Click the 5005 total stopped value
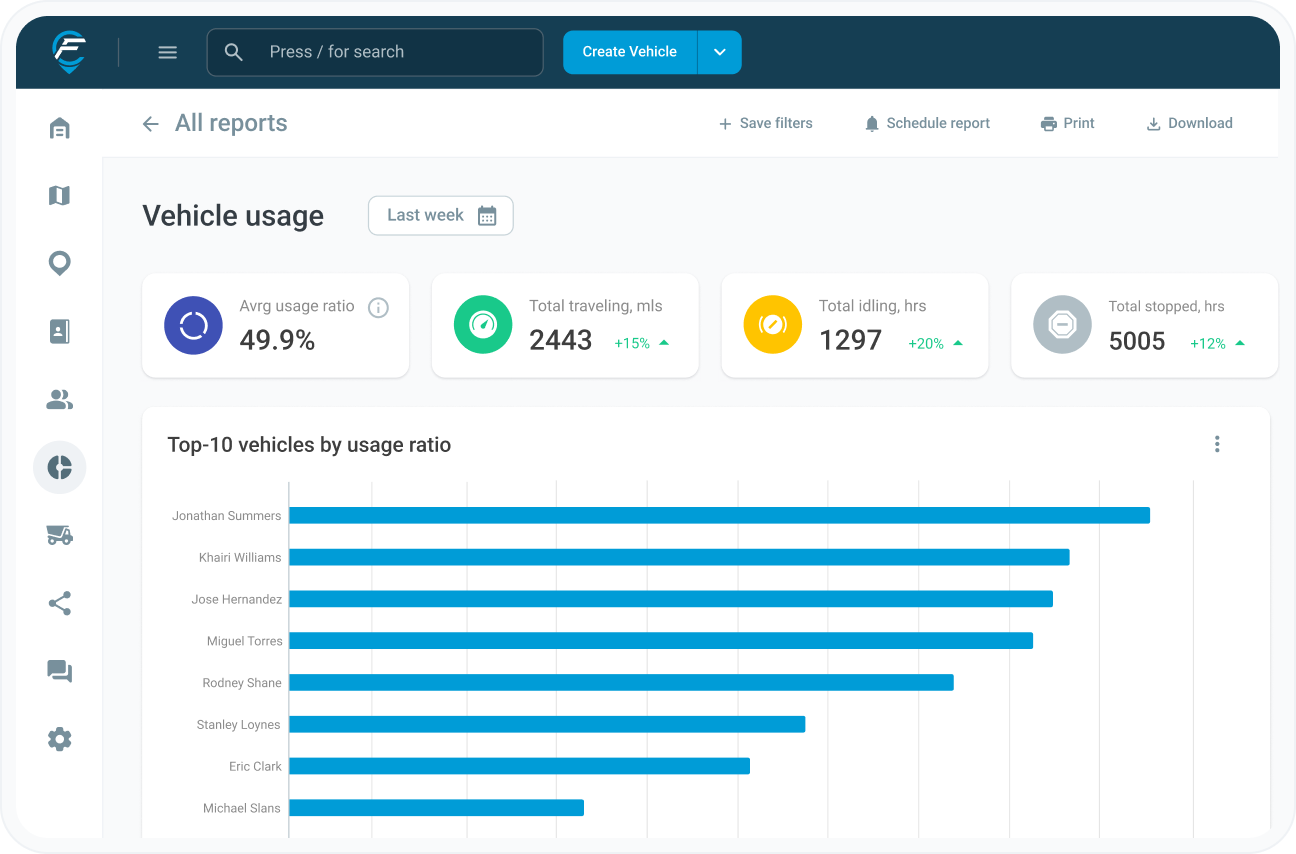 (x=1137, y=341)
